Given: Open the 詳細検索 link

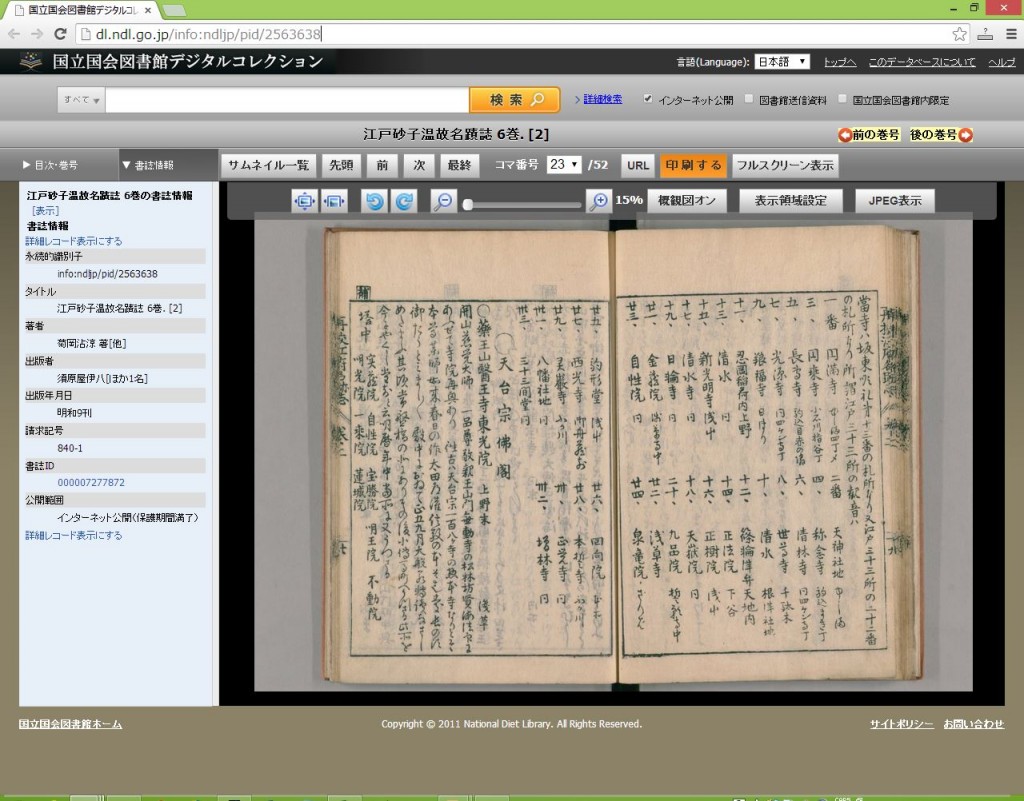Looking at the screenshot, I should pos(602,99).
